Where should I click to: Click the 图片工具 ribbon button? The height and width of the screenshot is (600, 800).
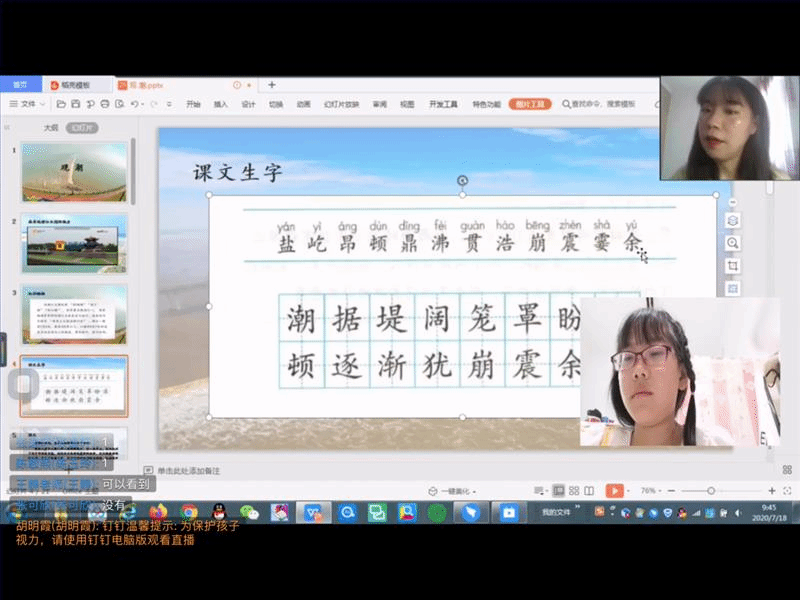coord(530,104)
